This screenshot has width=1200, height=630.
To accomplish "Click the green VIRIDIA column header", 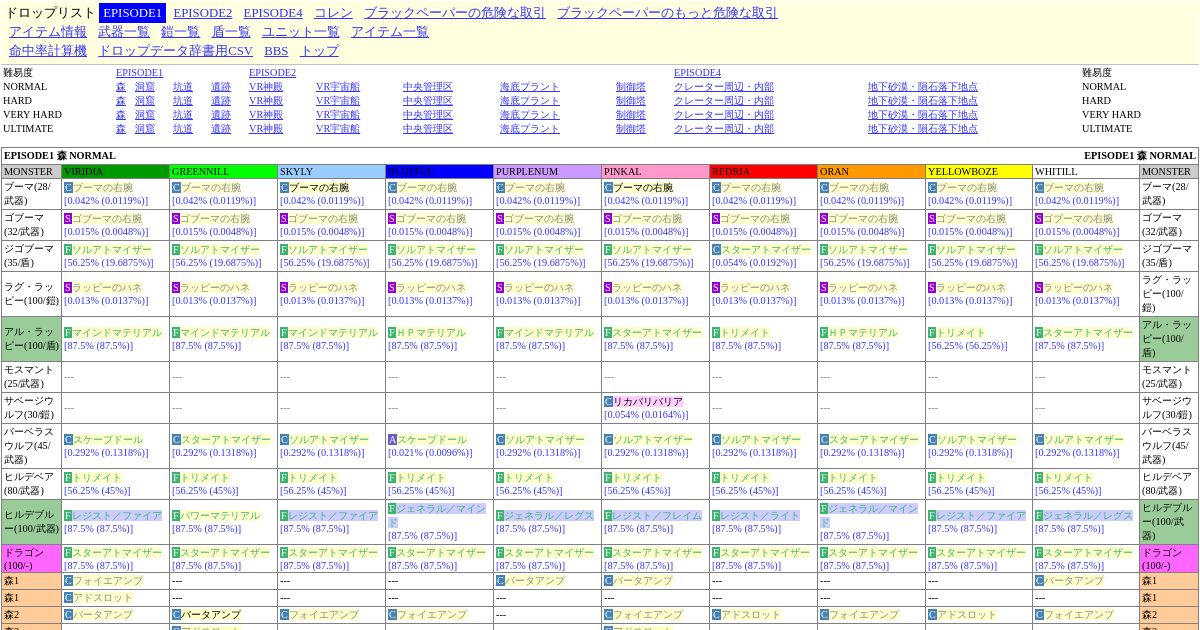I will tap(115, 172).
